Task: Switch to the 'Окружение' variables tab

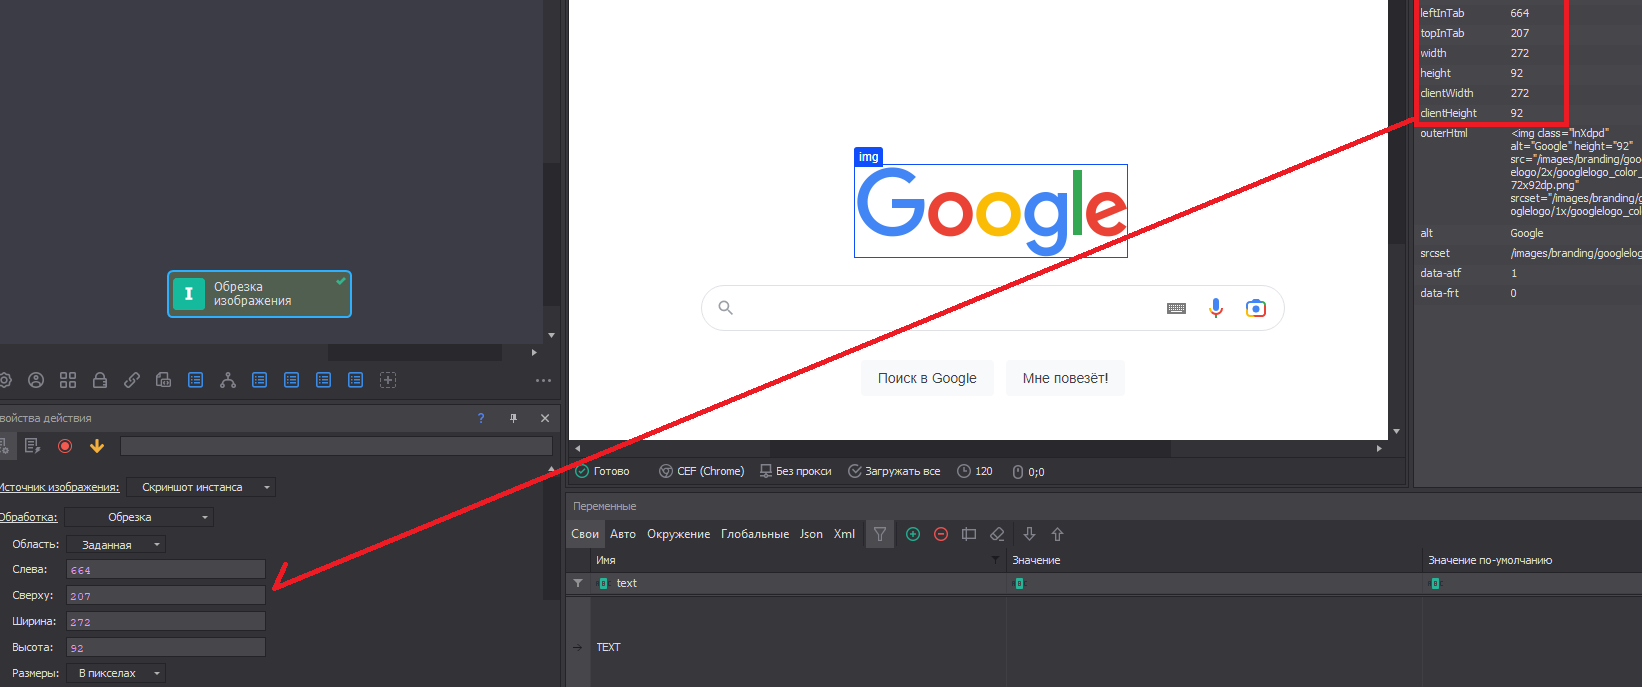Action: 678,534
